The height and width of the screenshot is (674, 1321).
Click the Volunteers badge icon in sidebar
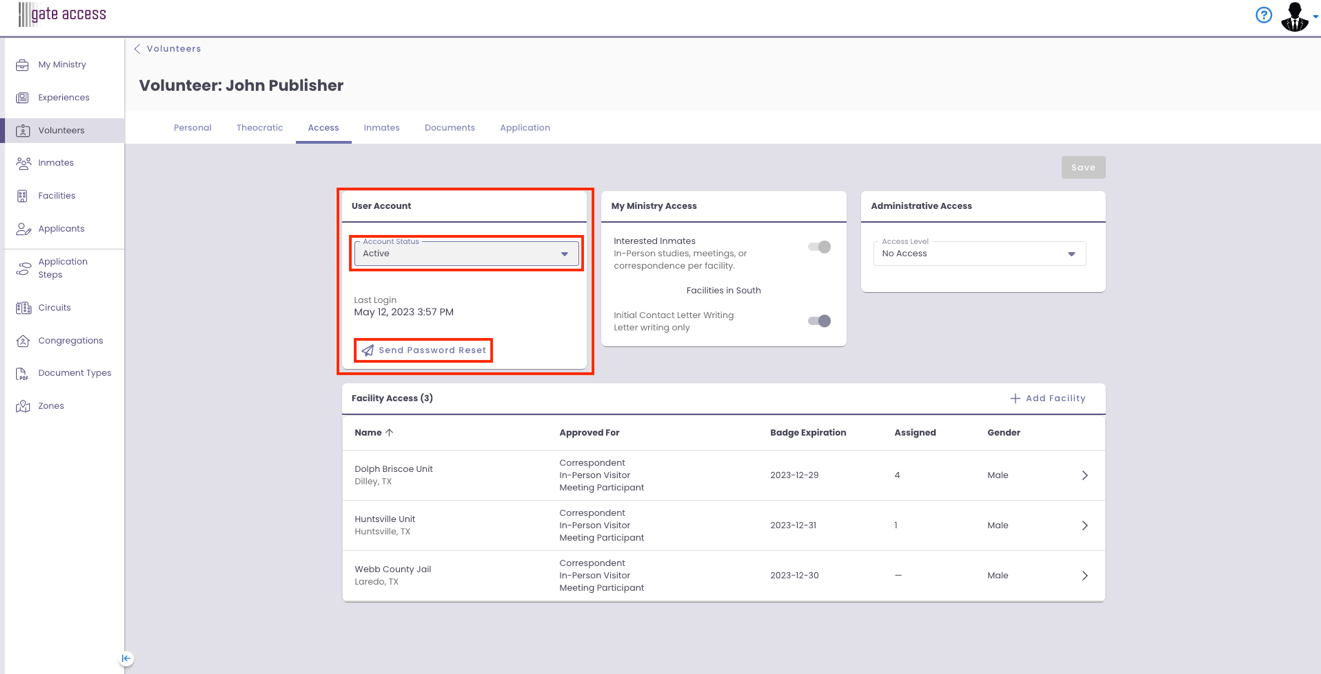pyautogui.click(x=22, y=131)
